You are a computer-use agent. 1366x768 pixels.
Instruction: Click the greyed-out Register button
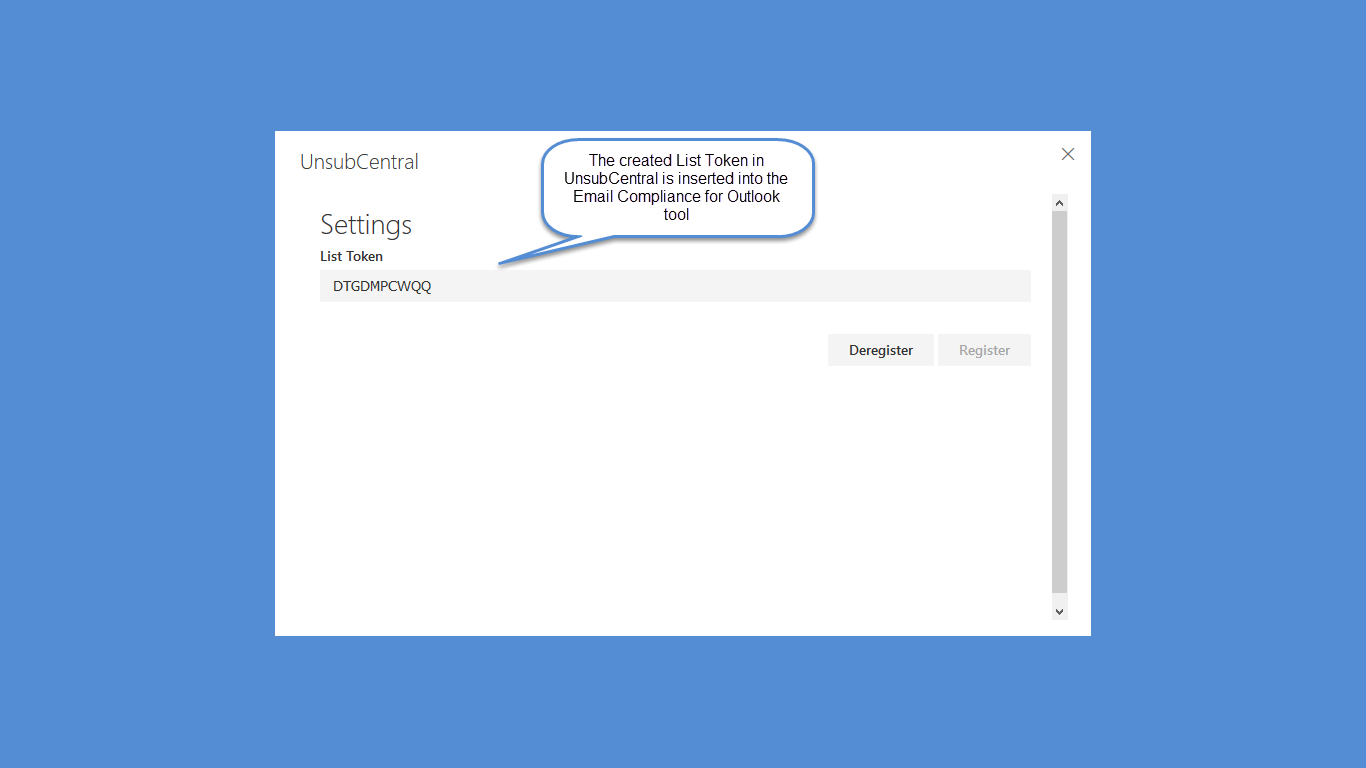[x=984, y=350]
